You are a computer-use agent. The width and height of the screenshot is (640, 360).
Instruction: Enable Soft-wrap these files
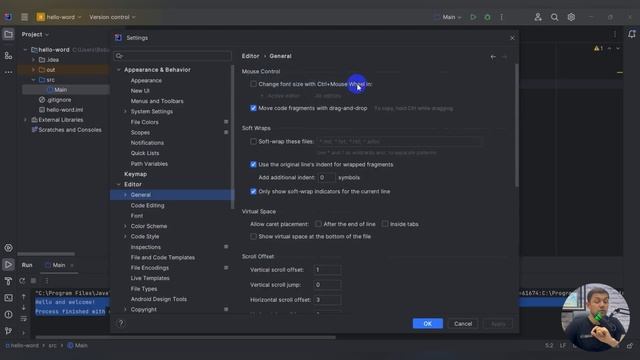click(253, 142)
